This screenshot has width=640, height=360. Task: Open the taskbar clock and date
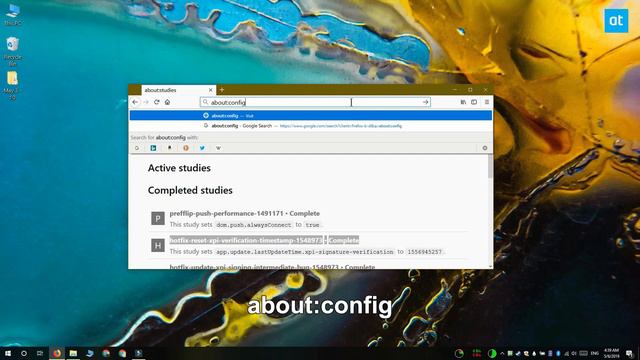click(x=611, y=353)
